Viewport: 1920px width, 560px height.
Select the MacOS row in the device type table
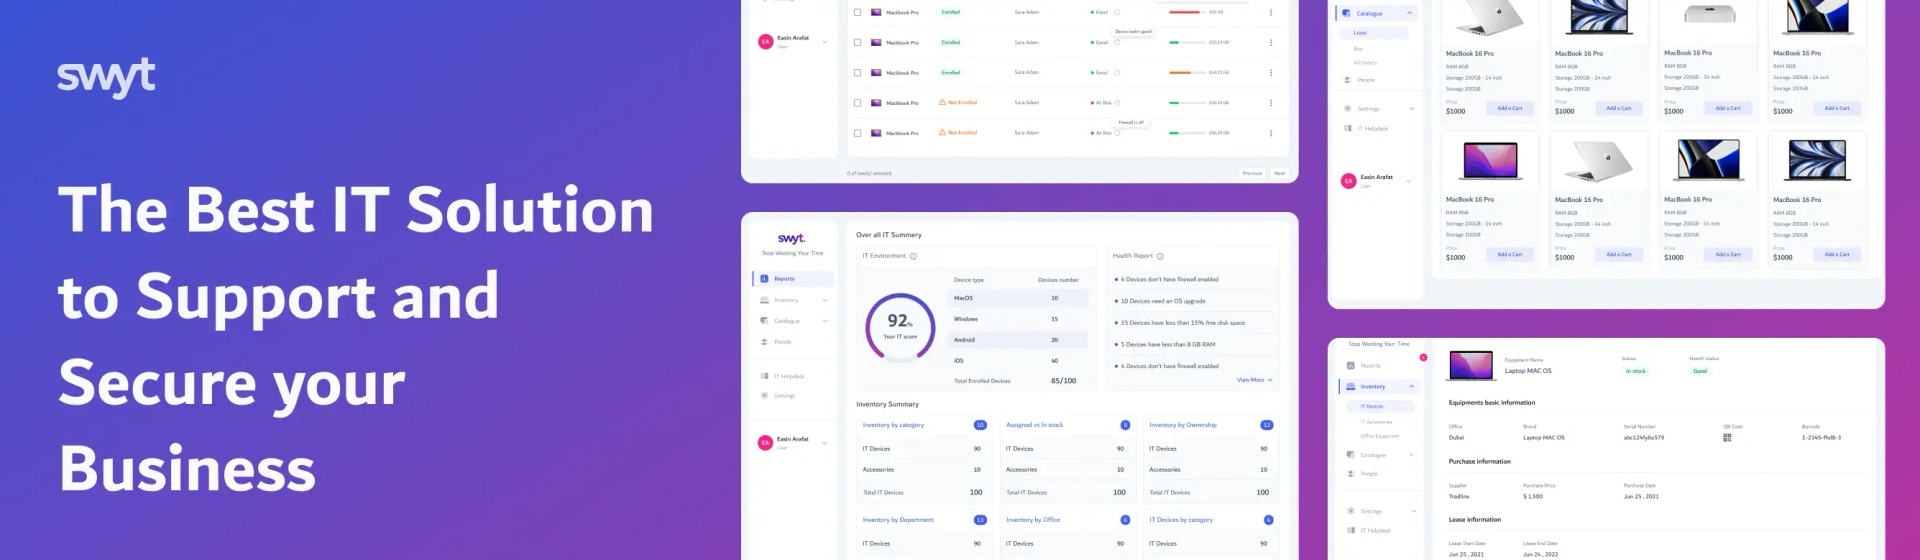1017,298
